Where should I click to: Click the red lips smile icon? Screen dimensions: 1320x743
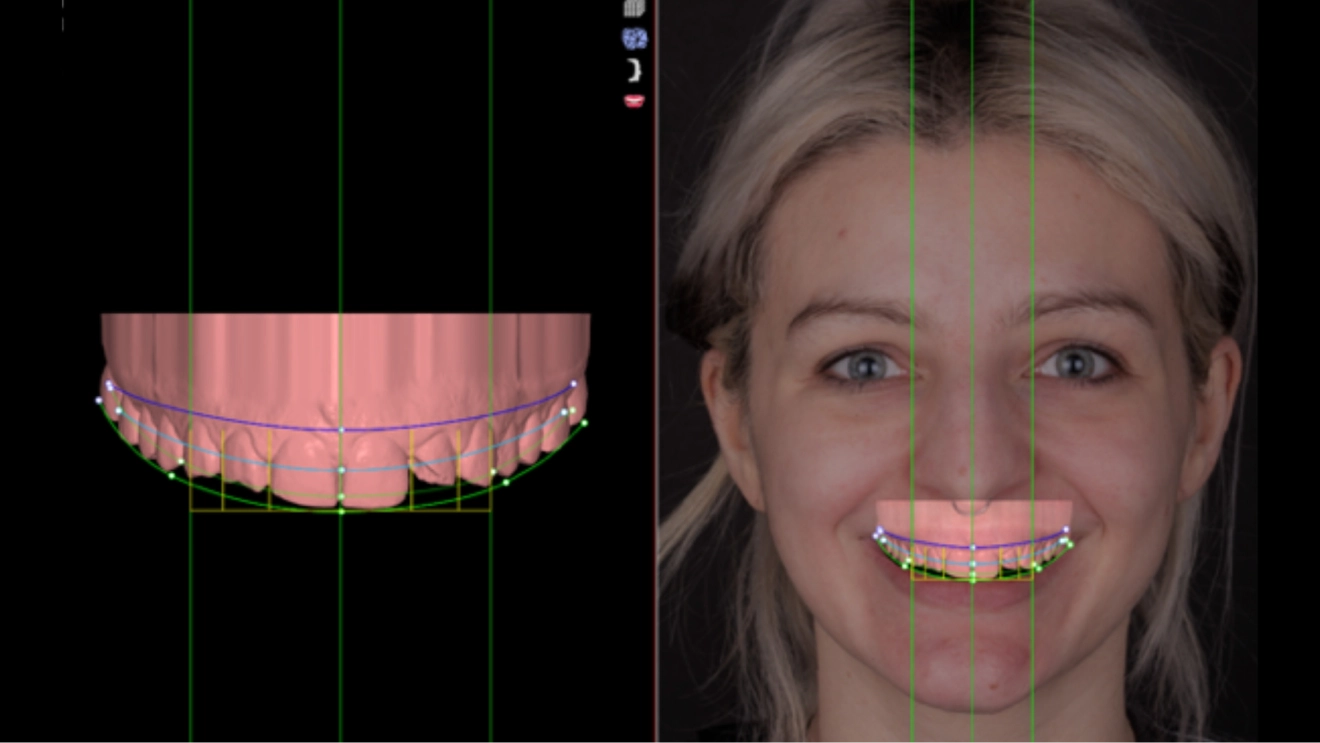click(634, 101)
